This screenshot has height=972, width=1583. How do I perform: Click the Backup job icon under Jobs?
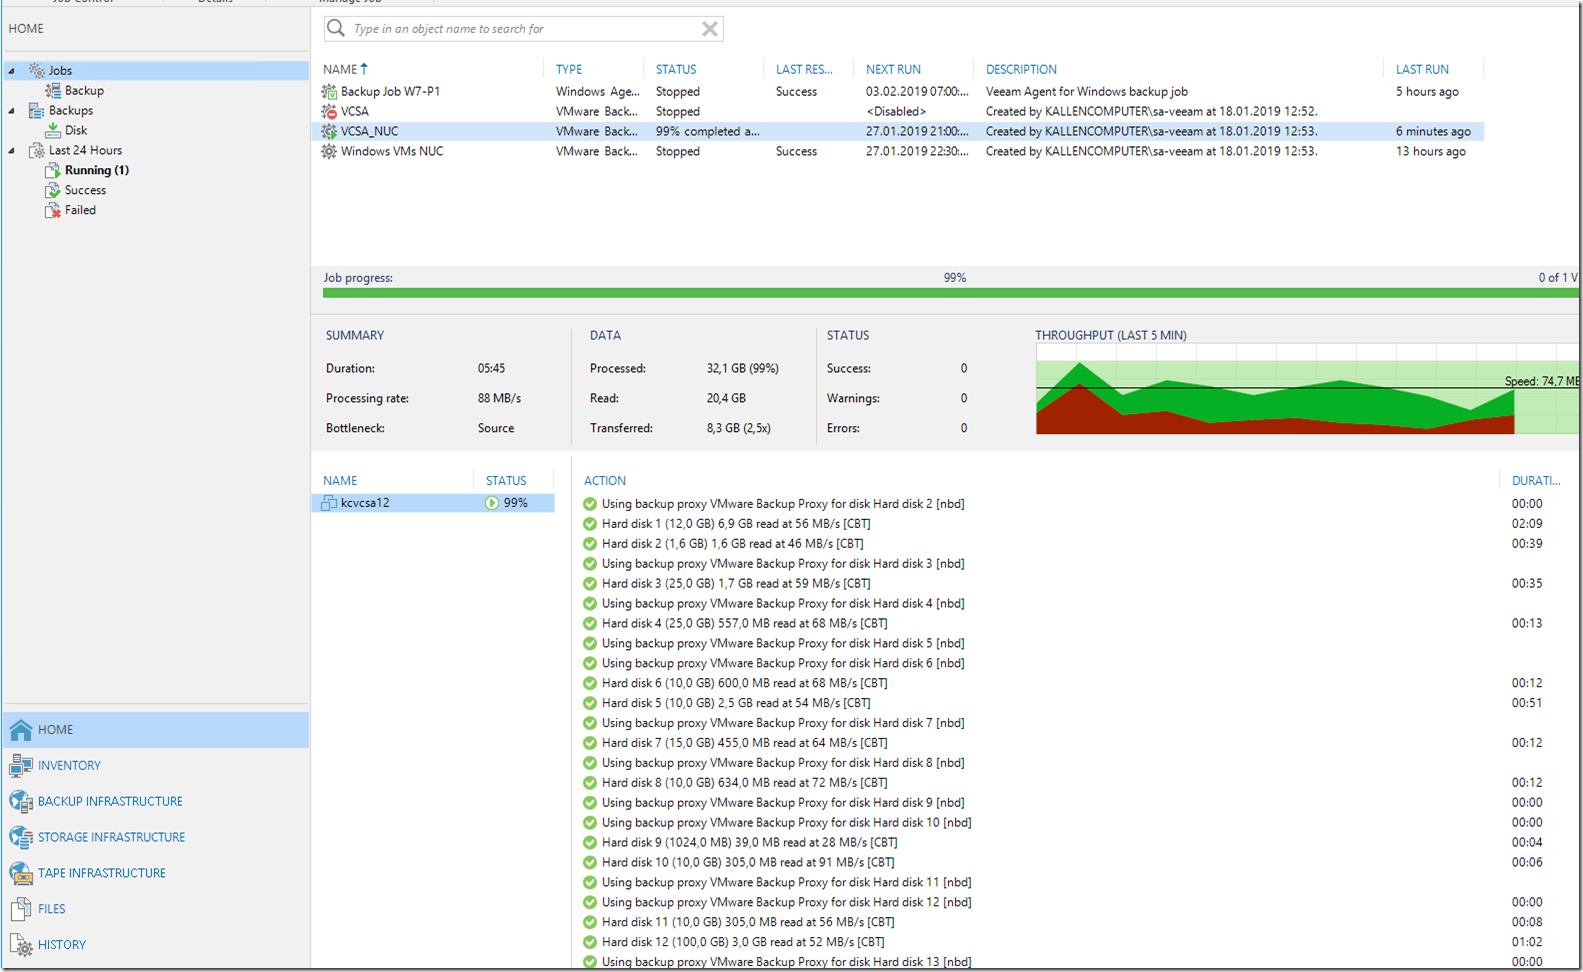53,90
